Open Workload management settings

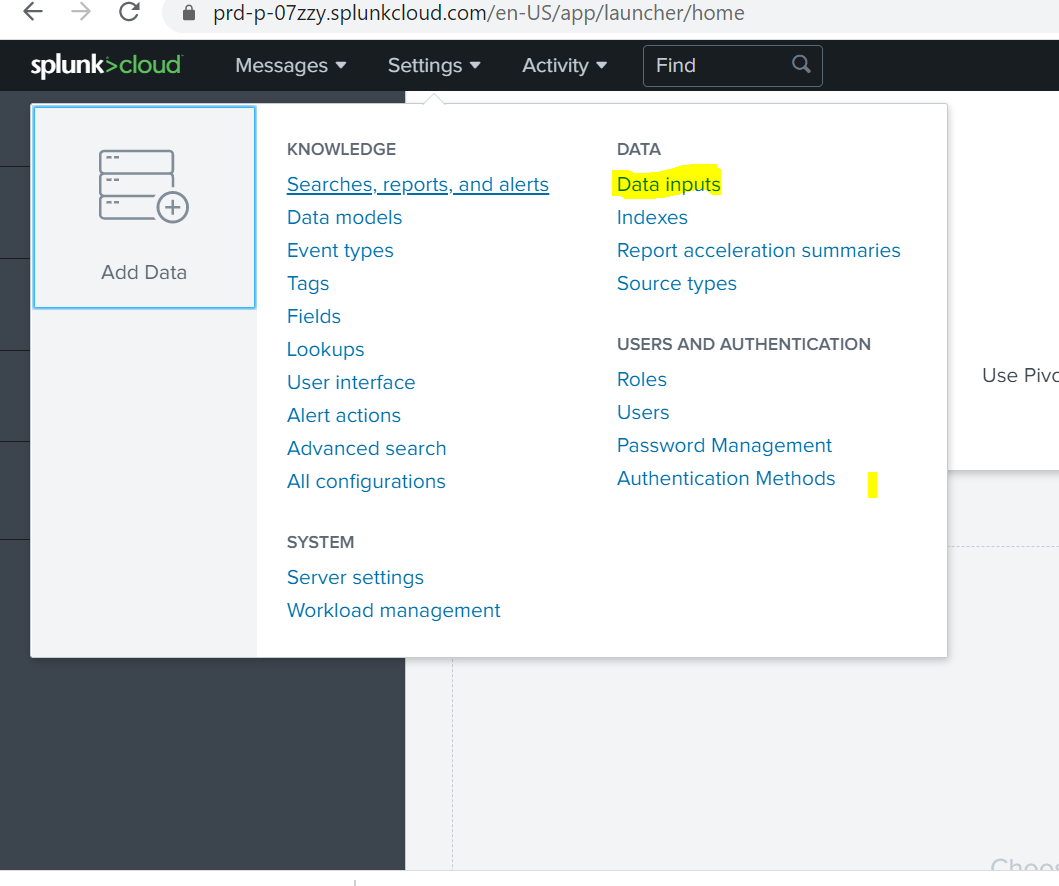click(x=393, y=610)
